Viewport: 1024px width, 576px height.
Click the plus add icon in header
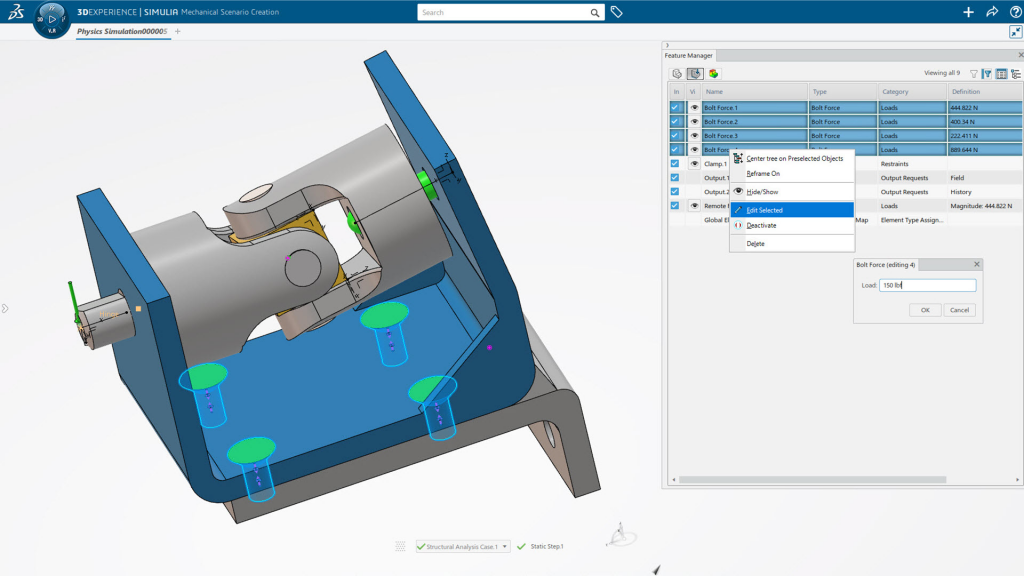tap(968, 12)
